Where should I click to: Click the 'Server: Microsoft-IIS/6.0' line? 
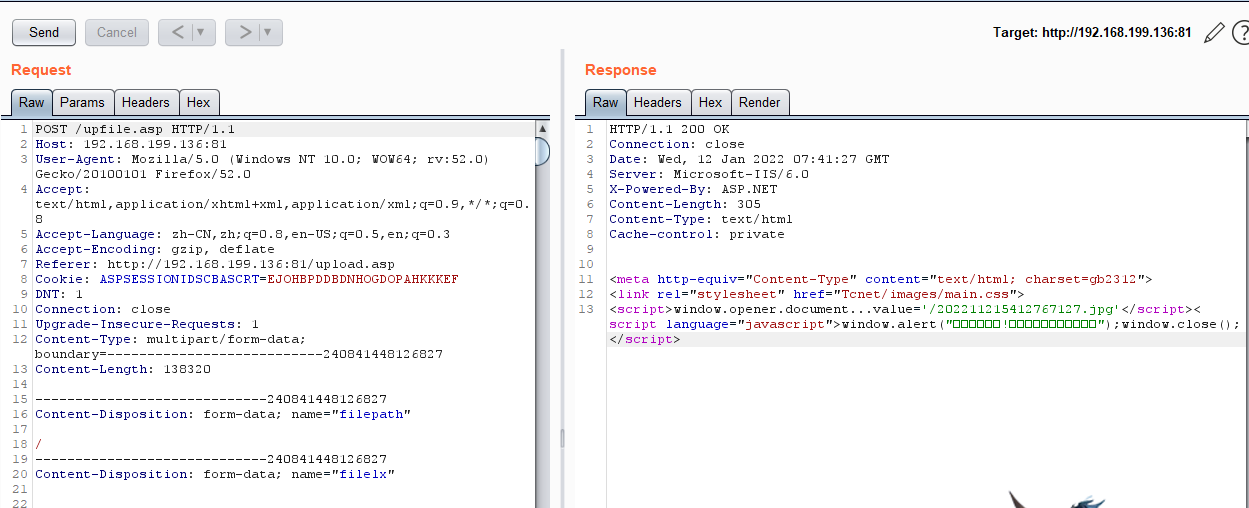click(x=709, y=174)
